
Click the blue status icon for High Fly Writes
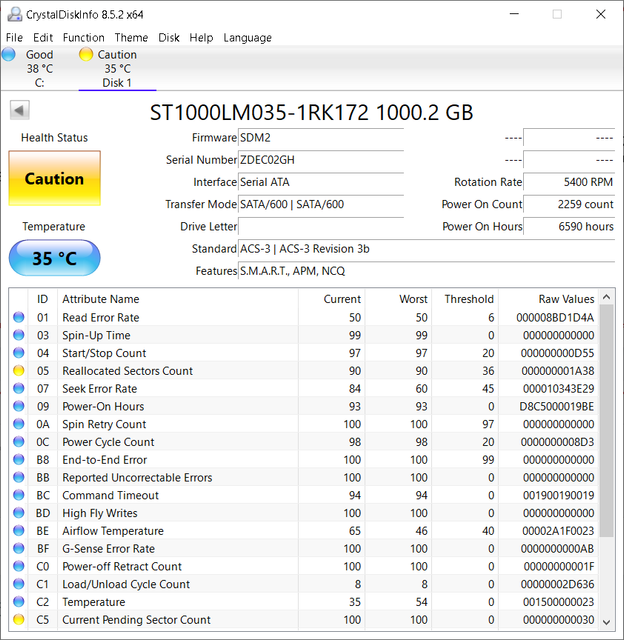point(19,513)
